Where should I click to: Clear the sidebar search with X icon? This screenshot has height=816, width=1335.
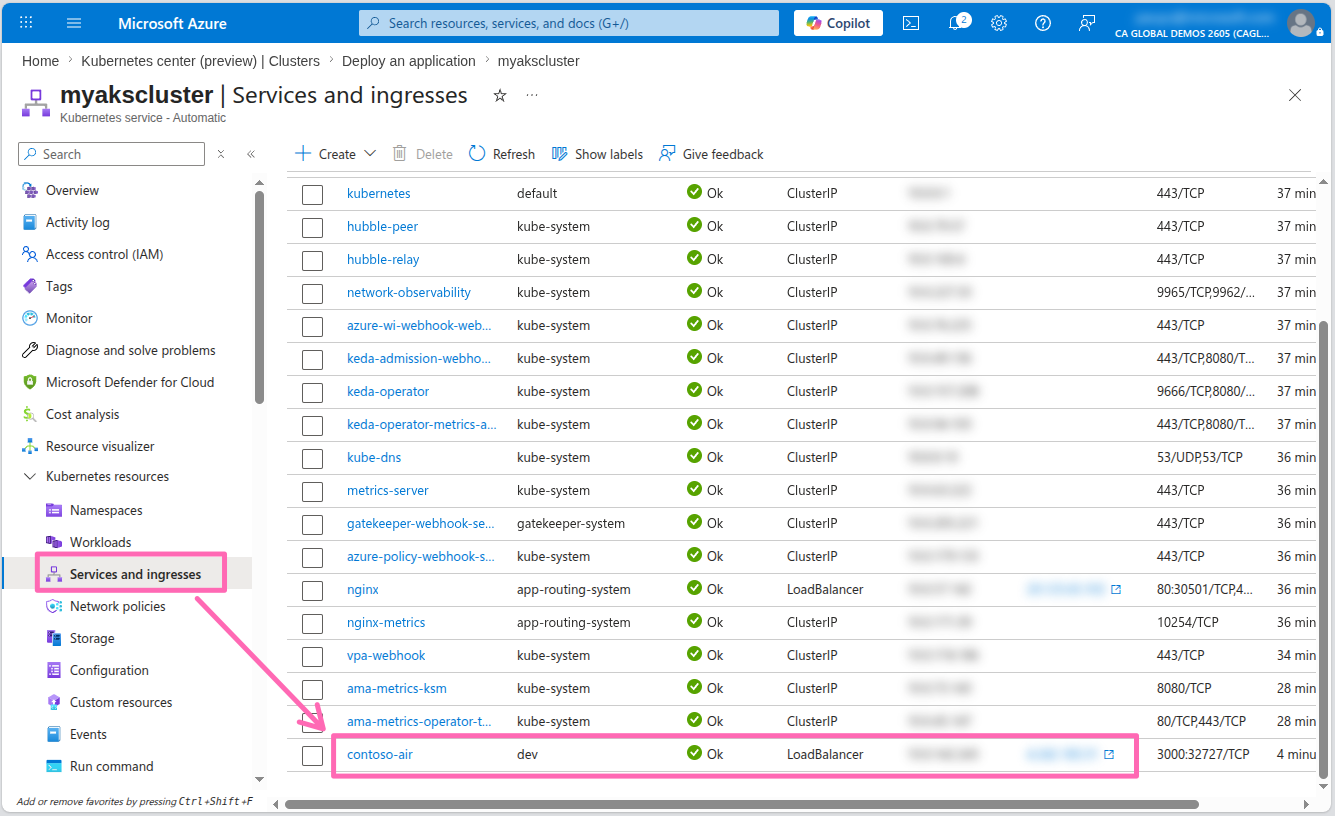[x=221, y=154]
